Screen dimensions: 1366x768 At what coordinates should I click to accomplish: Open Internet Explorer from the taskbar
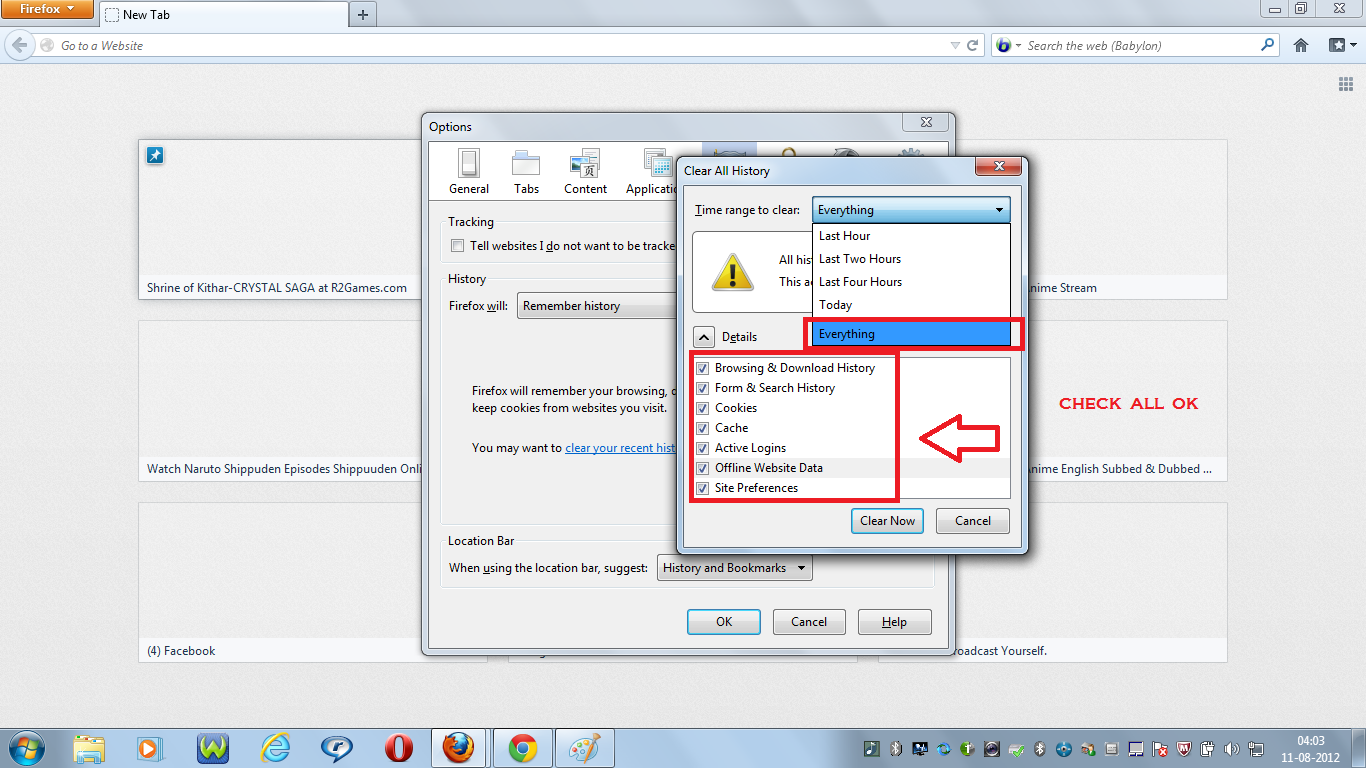click(x=275, y=748)
